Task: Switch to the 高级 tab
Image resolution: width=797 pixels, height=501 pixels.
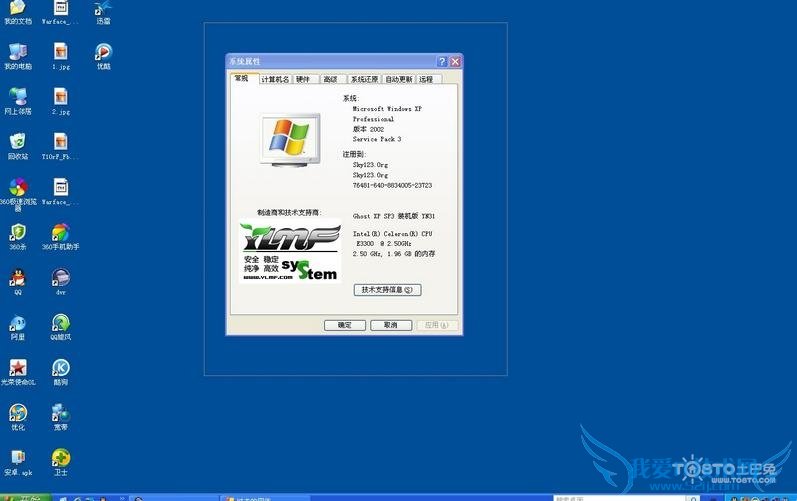Action: click(333, 79)
